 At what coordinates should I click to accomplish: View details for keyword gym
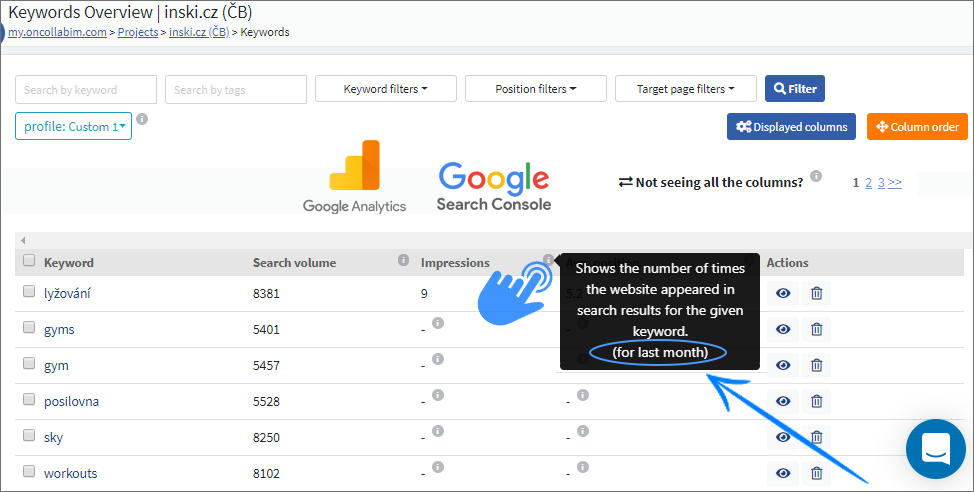(783, 365)
